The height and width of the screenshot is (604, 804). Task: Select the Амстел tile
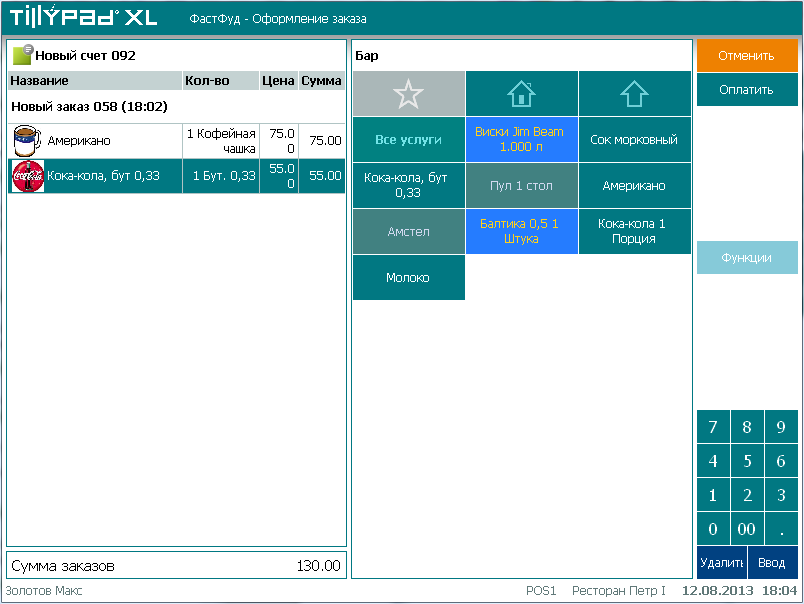point(409,231)
